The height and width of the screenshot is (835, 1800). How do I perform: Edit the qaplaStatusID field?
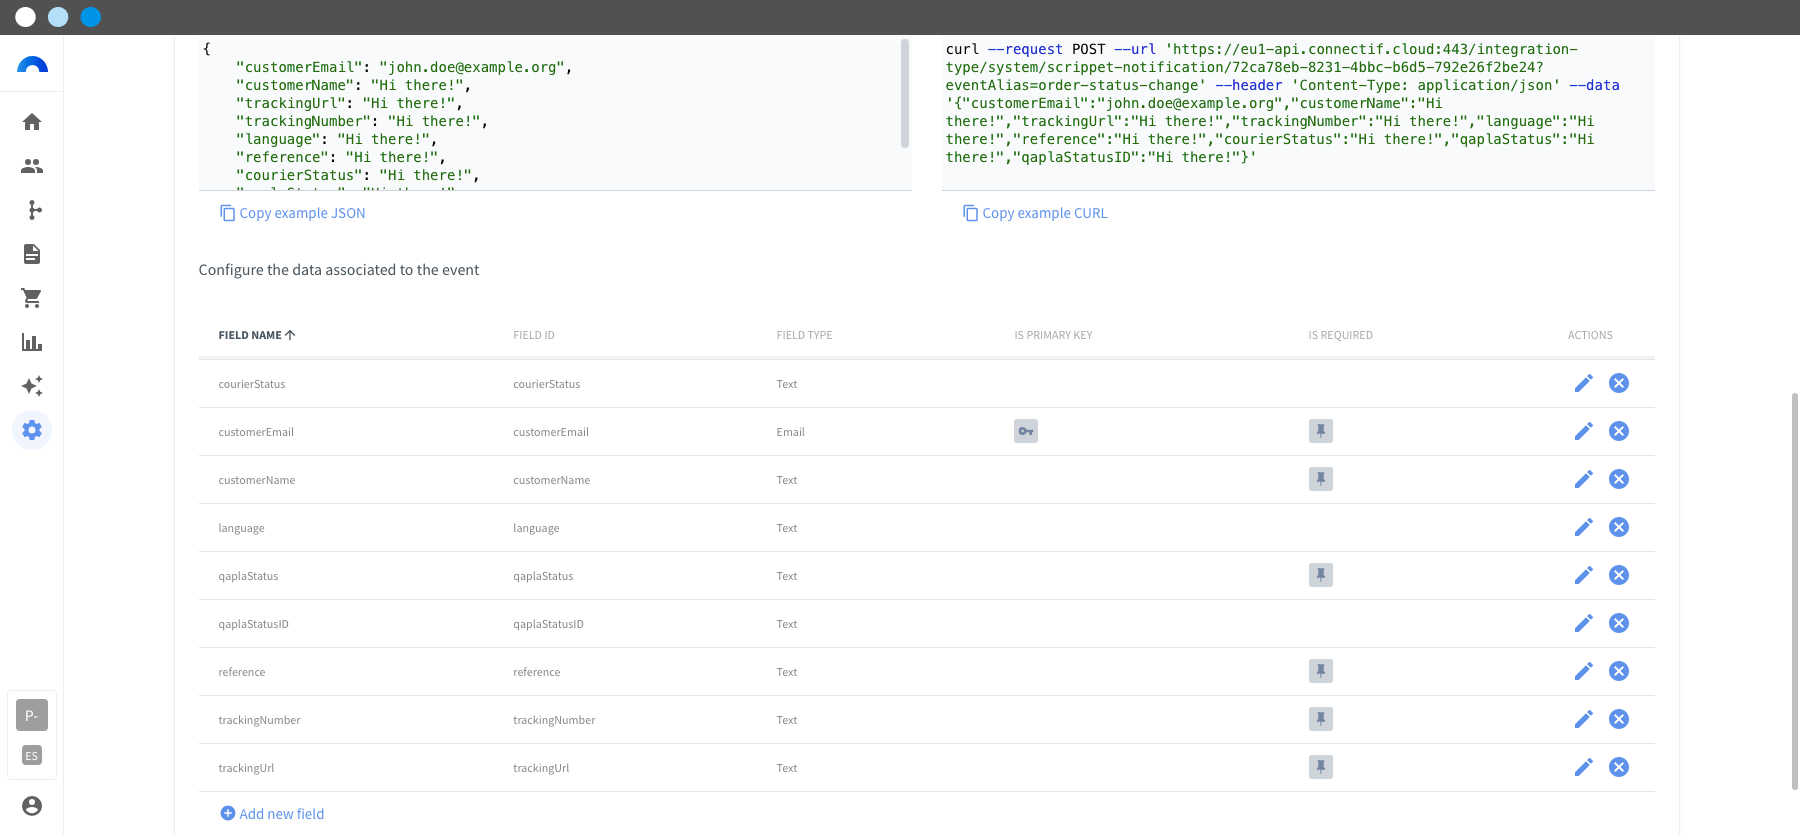point(1583,623)
